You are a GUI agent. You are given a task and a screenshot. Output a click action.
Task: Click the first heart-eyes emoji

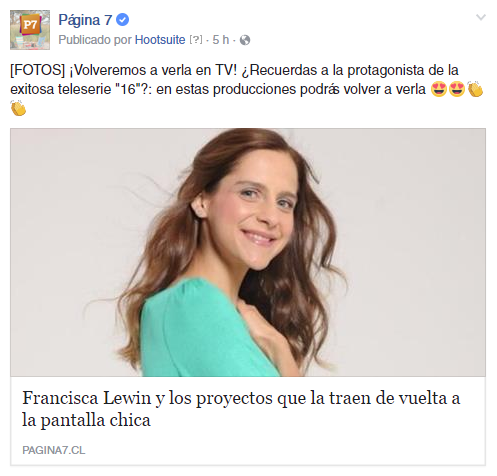pos(439,89)
